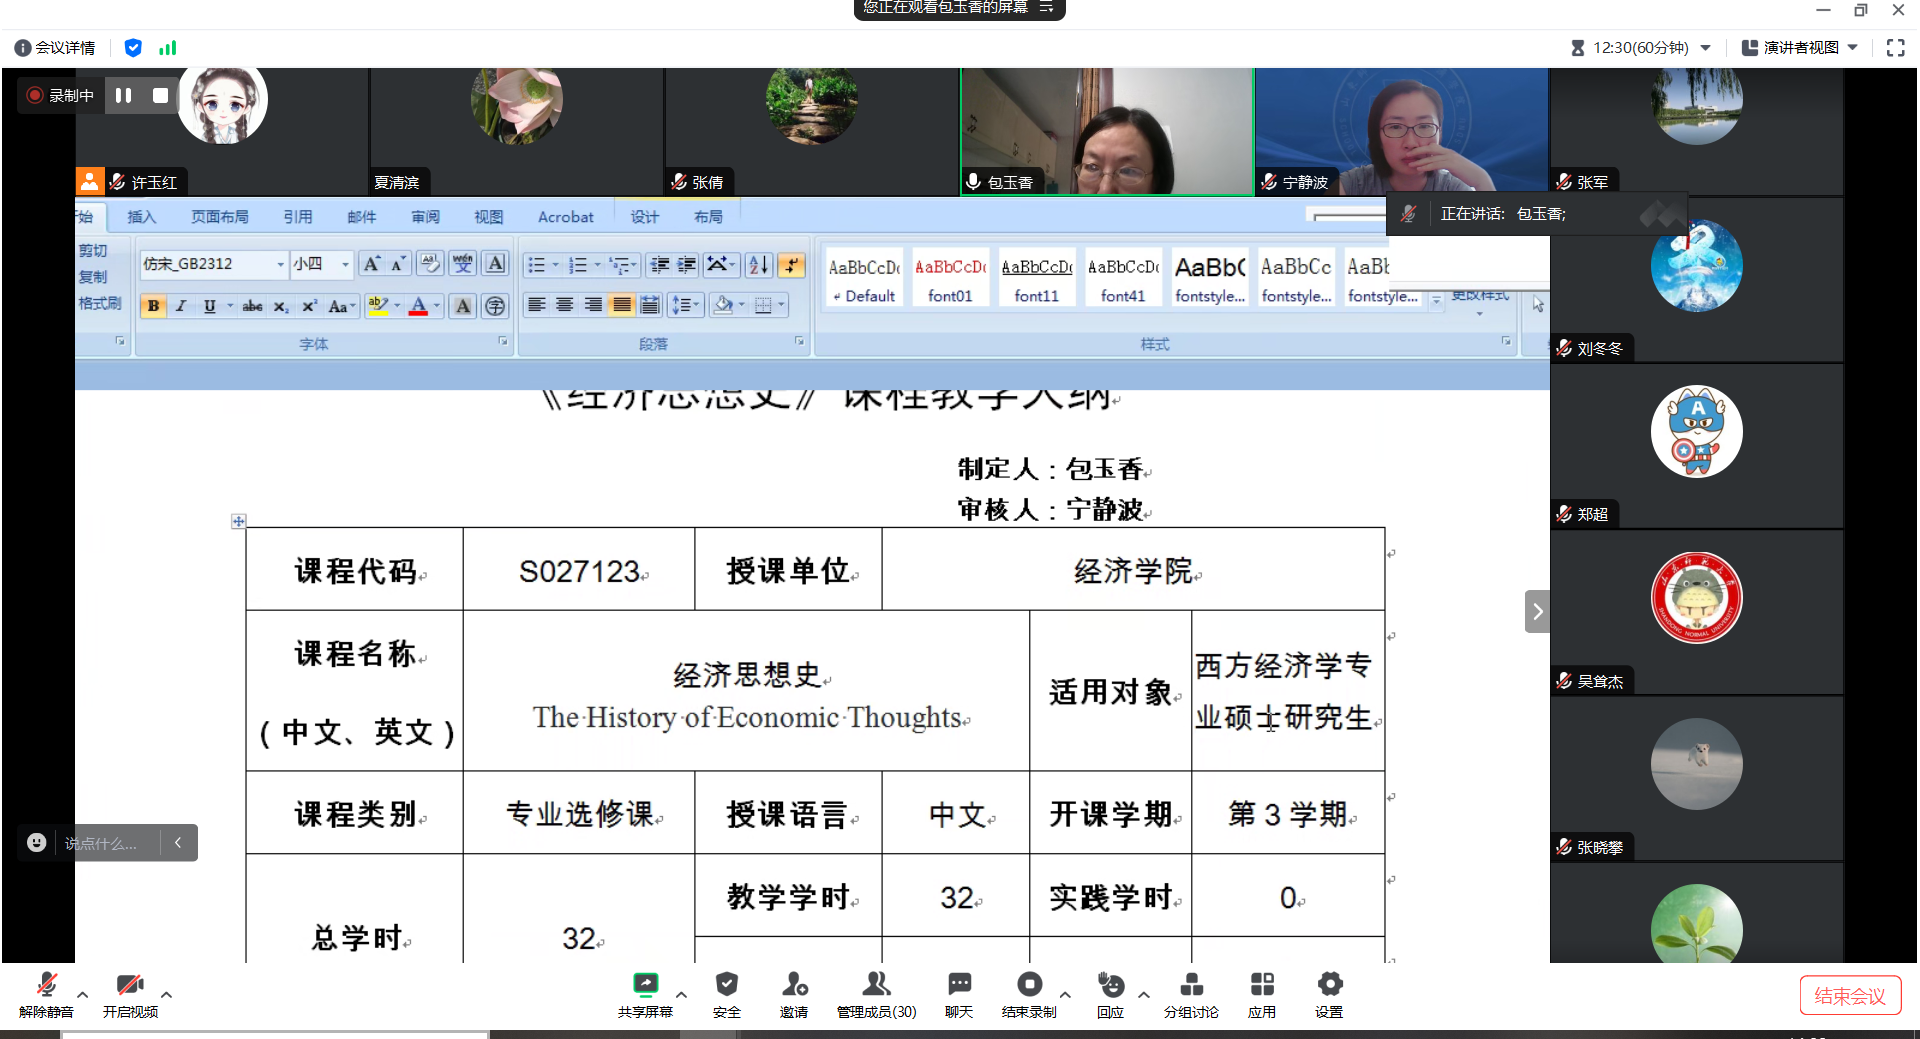
Task: Open the 应用 apps icon
Action: (x=1262, y=986)
